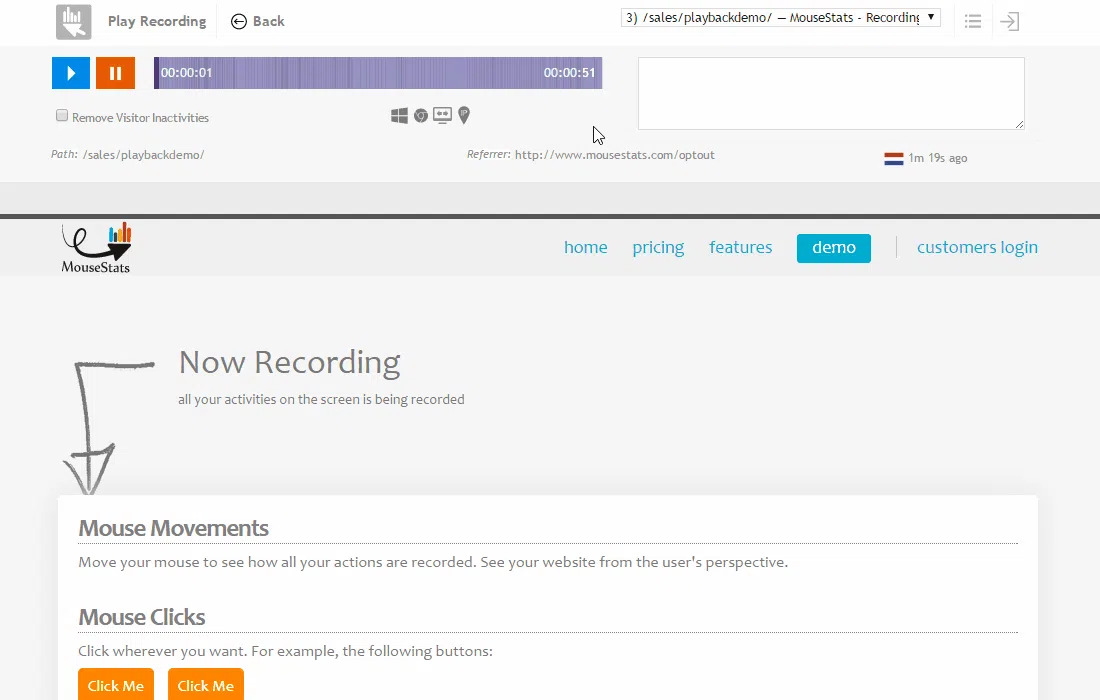Click the Back arrow icon
Image resolution: width=1100 pixels, height=700 pixels.
[239, 22]
